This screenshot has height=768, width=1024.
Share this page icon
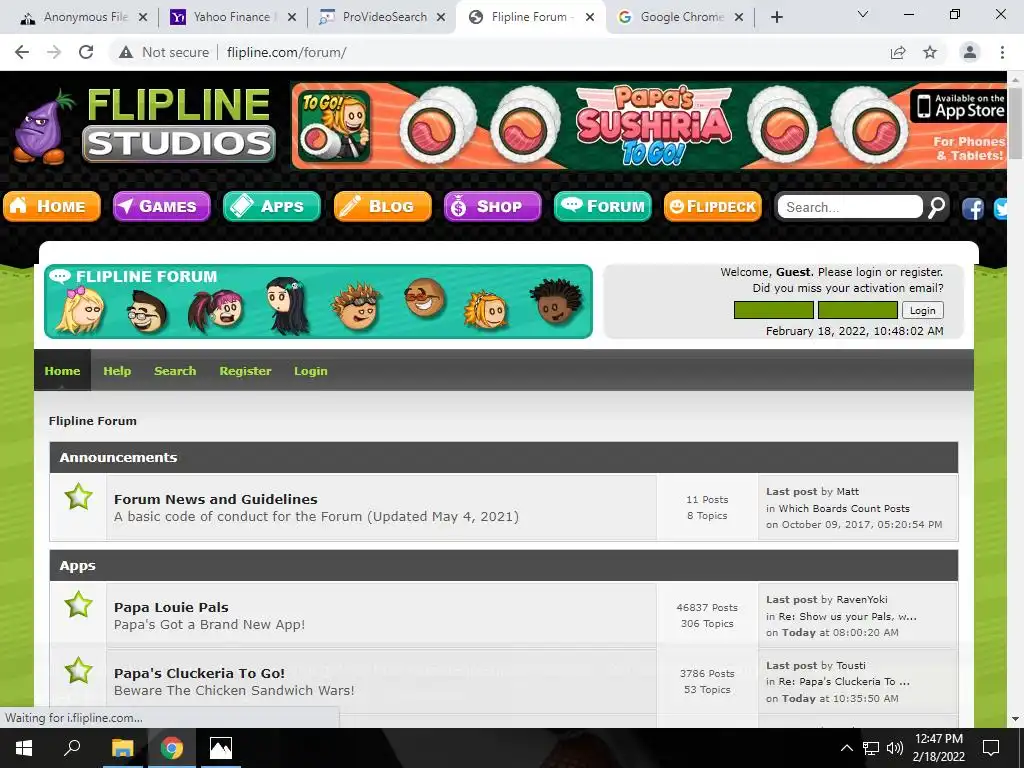pos(898,52)
